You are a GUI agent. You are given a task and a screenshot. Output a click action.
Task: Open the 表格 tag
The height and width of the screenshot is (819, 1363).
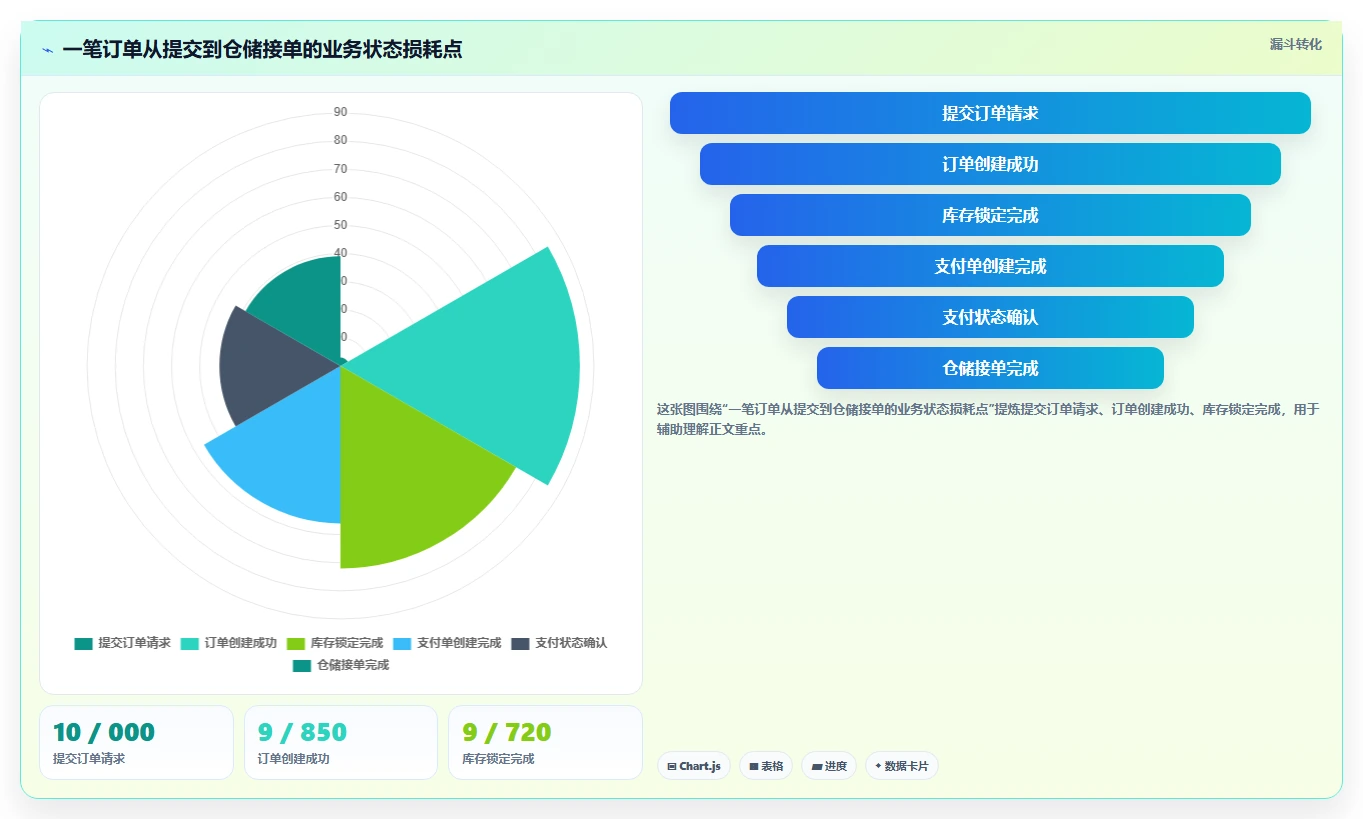point(766,766)
